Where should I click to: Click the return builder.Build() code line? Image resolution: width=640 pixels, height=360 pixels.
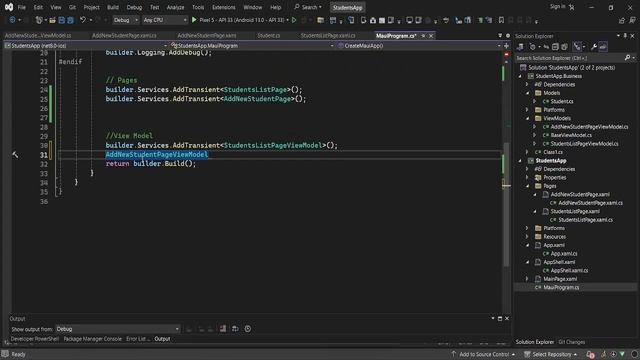tap(151, 164)
